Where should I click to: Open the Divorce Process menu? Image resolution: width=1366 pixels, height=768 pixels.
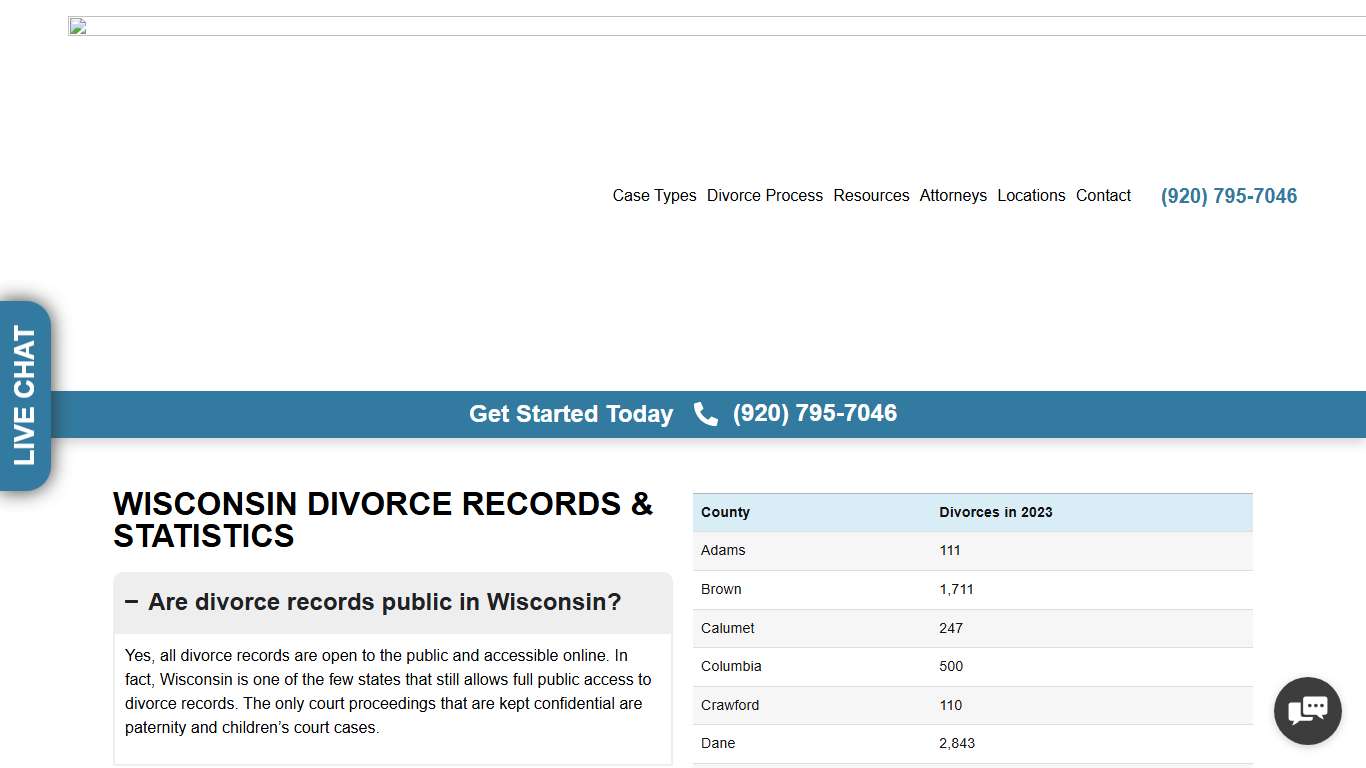click(764, 195)
